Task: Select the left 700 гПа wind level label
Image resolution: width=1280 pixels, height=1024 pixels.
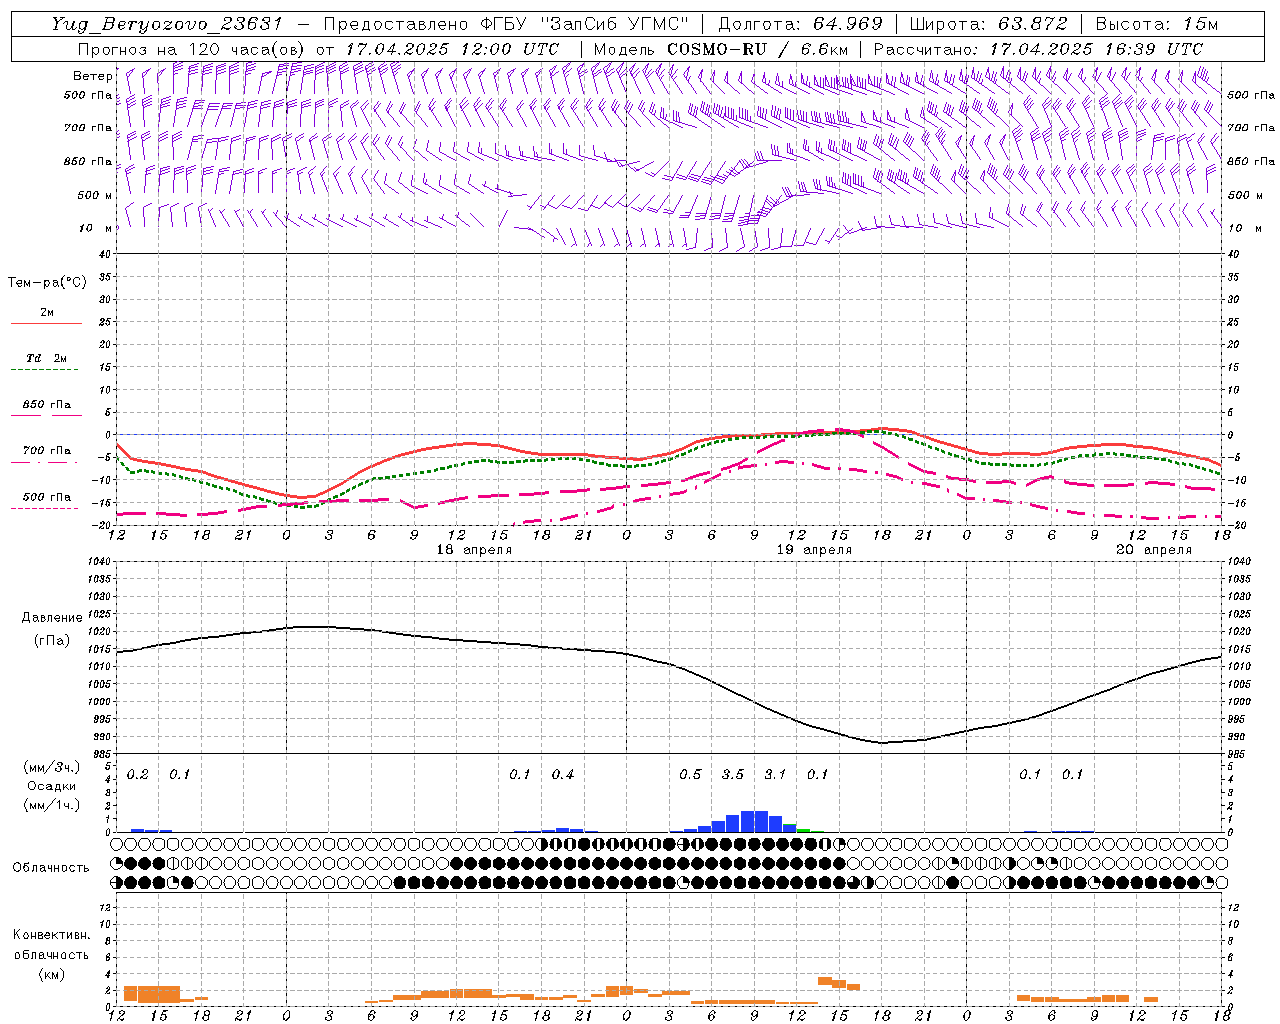Action: coord(88,128)
